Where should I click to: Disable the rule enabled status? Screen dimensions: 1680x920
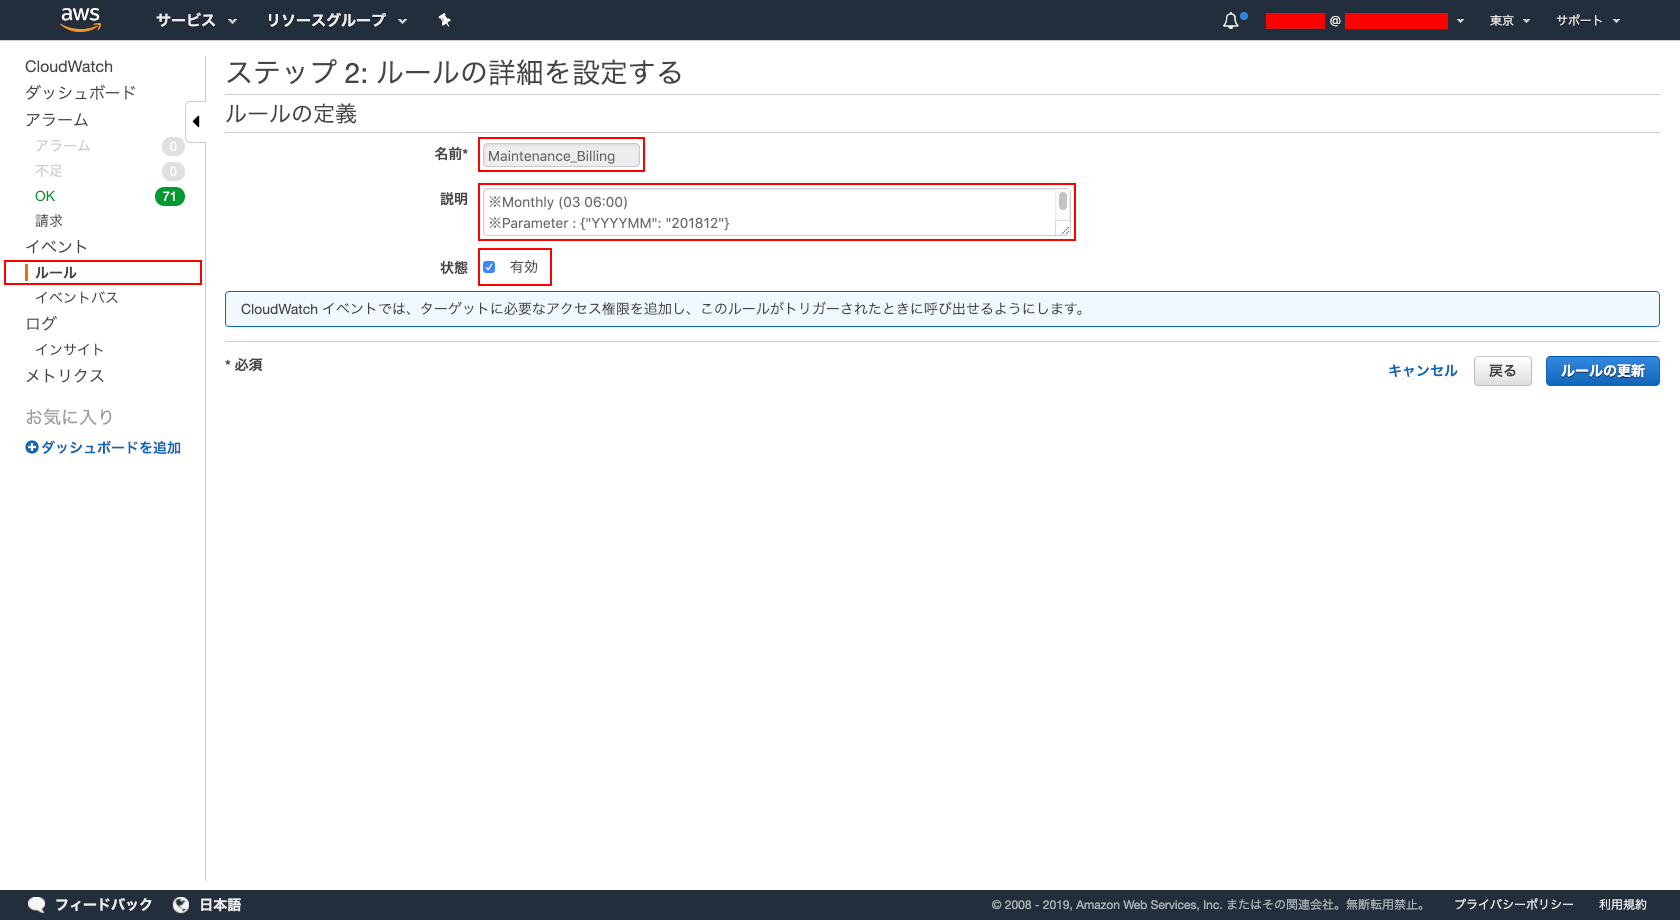(x=489, y=266)
